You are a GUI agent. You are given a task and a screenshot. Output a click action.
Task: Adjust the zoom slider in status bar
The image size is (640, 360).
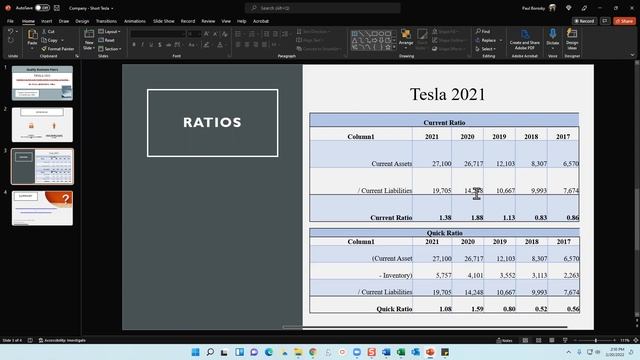coord(596,340)
